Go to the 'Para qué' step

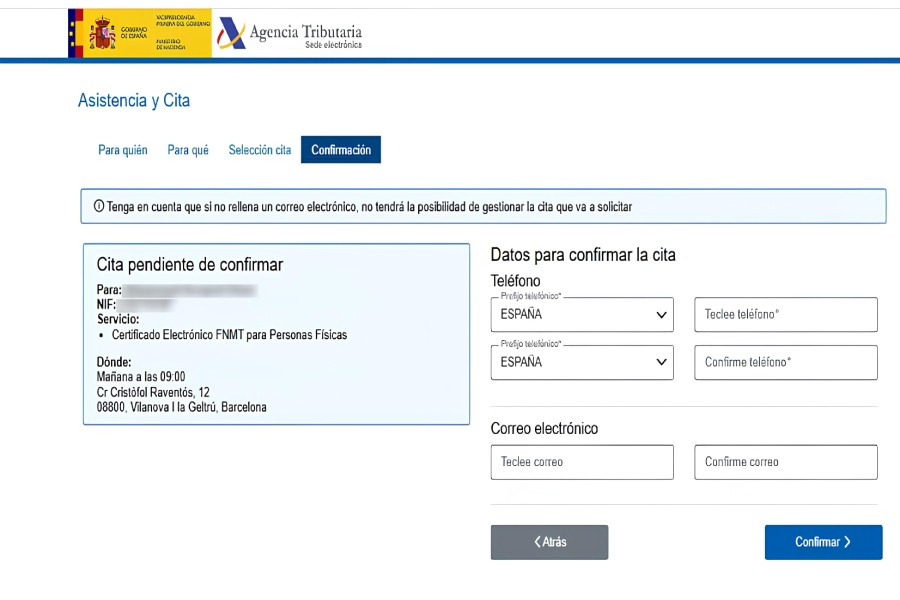tap(188, 150)
